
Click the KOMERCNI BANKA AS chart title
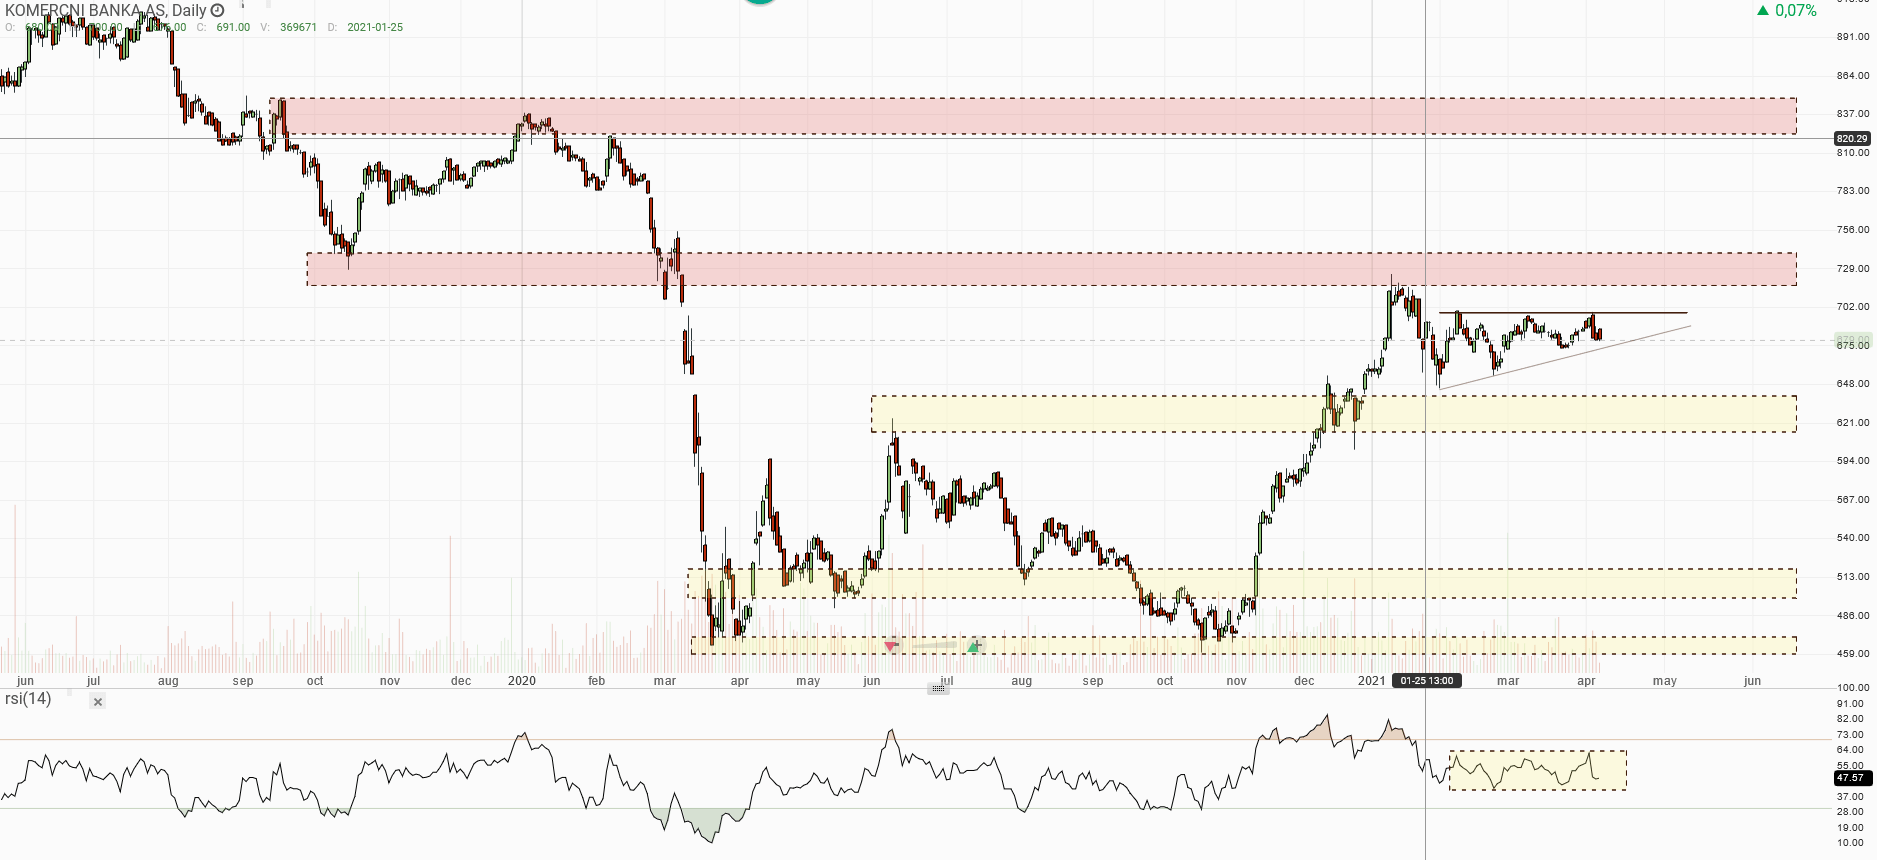(85, 10)
